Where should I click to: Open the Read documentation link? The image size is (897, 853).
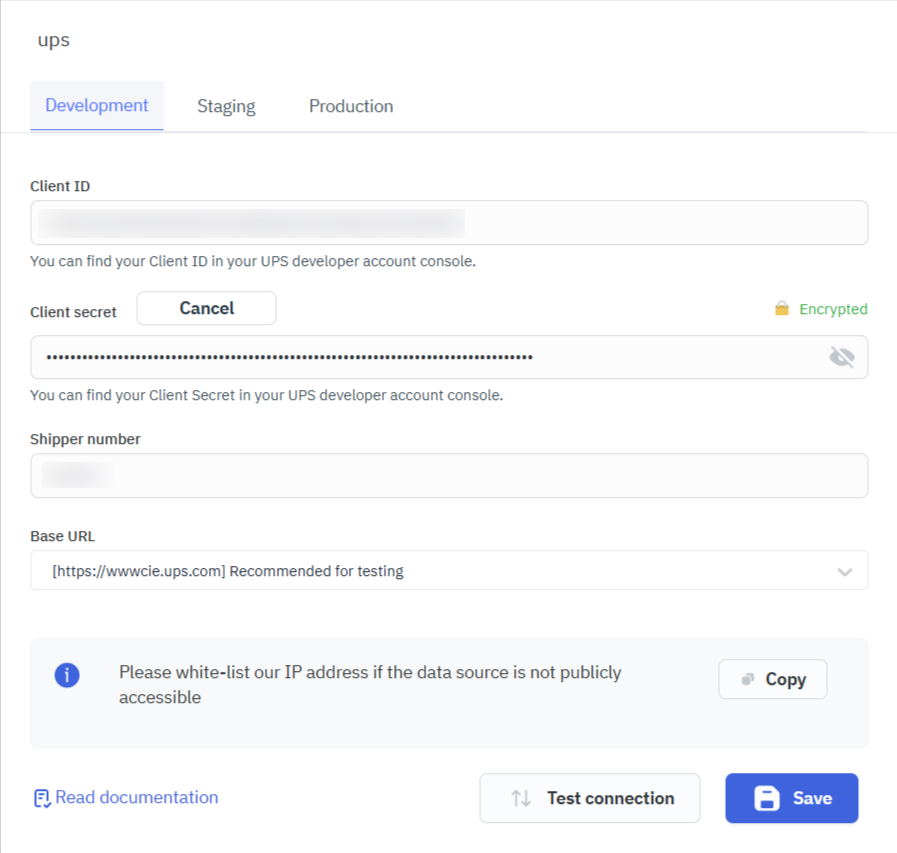pos(137,798)
